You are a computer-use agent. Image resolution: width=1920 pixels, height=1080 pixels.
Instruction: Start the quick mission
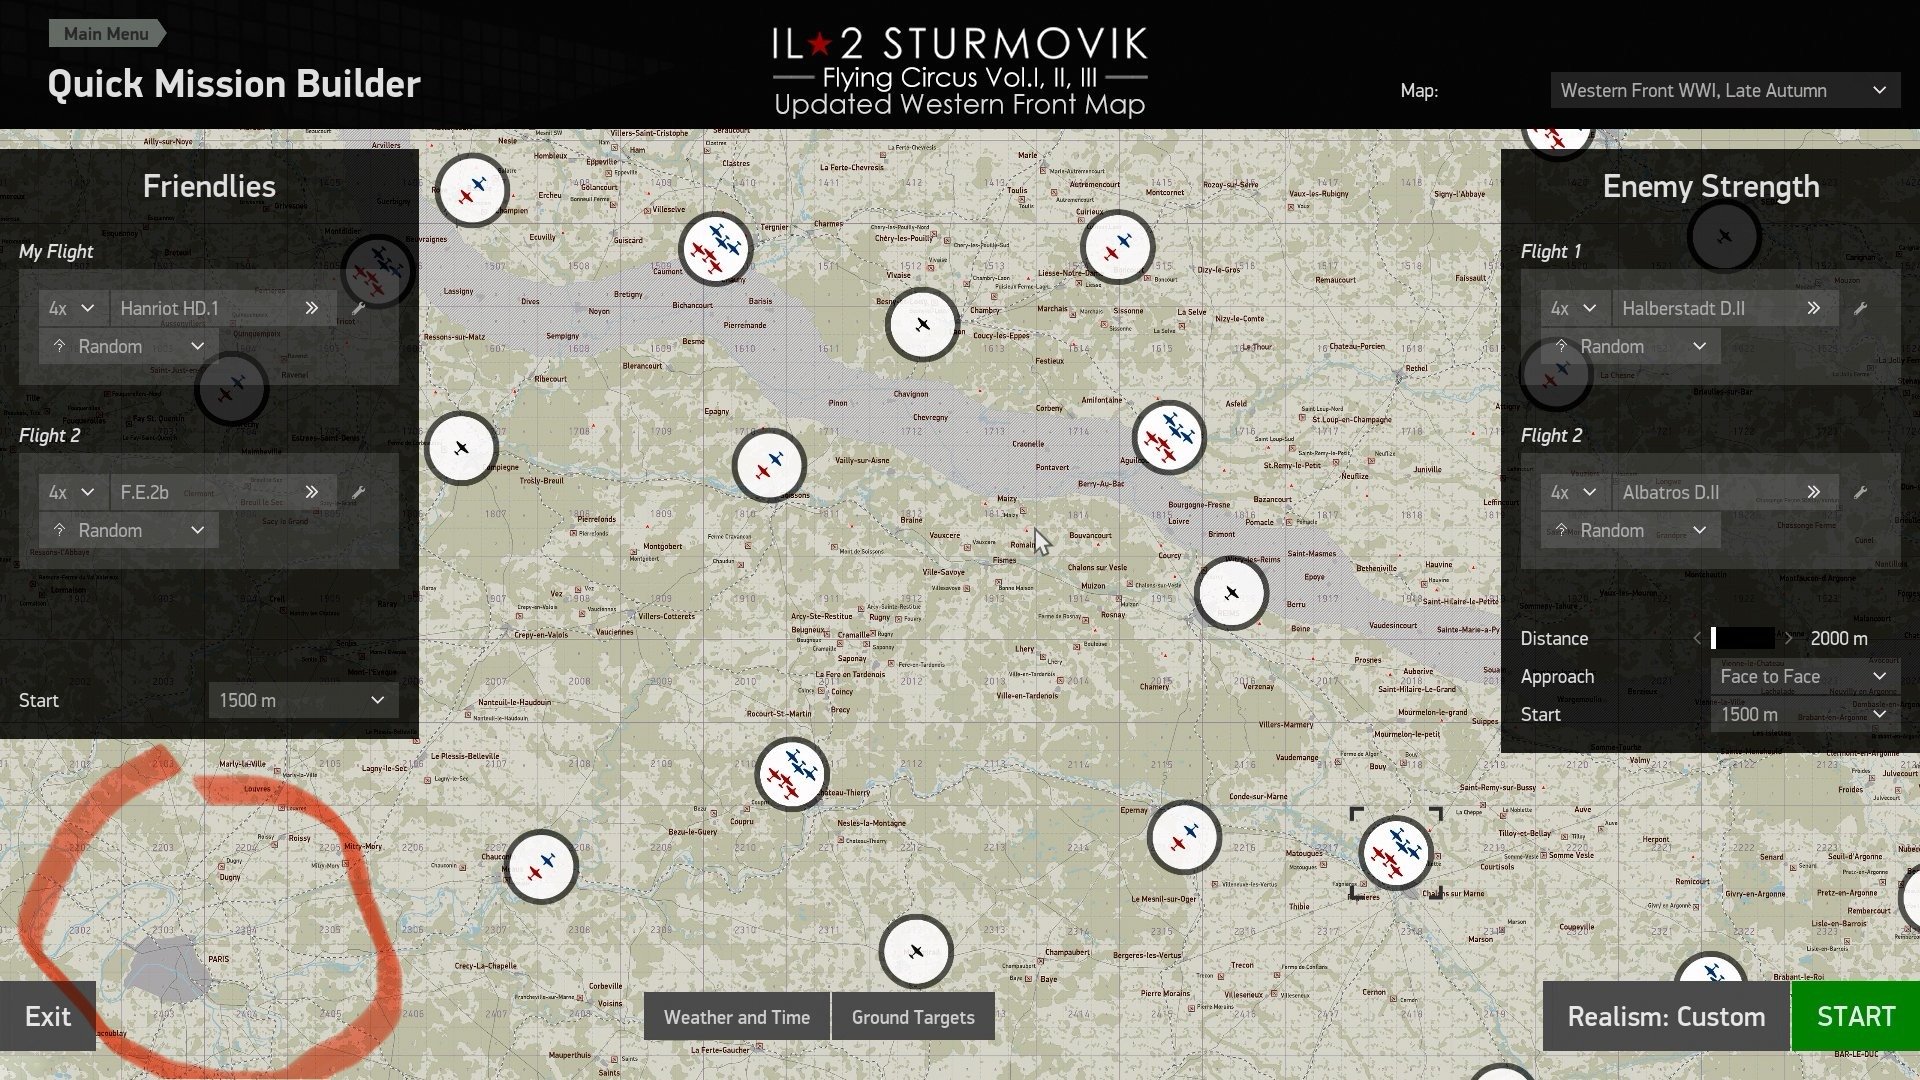pyautogui.click(x=1856, y=1016)
